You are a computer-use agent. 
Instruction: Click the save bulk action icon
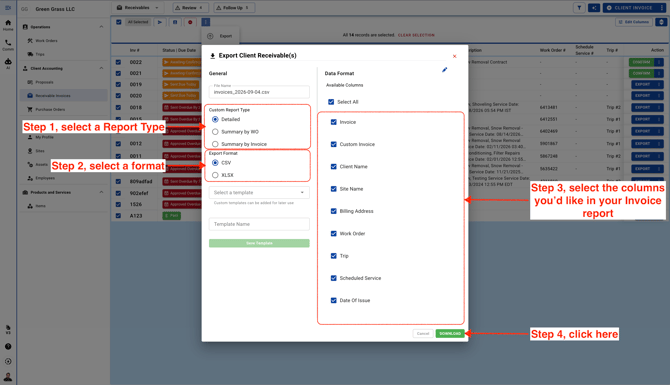(175, 22)
